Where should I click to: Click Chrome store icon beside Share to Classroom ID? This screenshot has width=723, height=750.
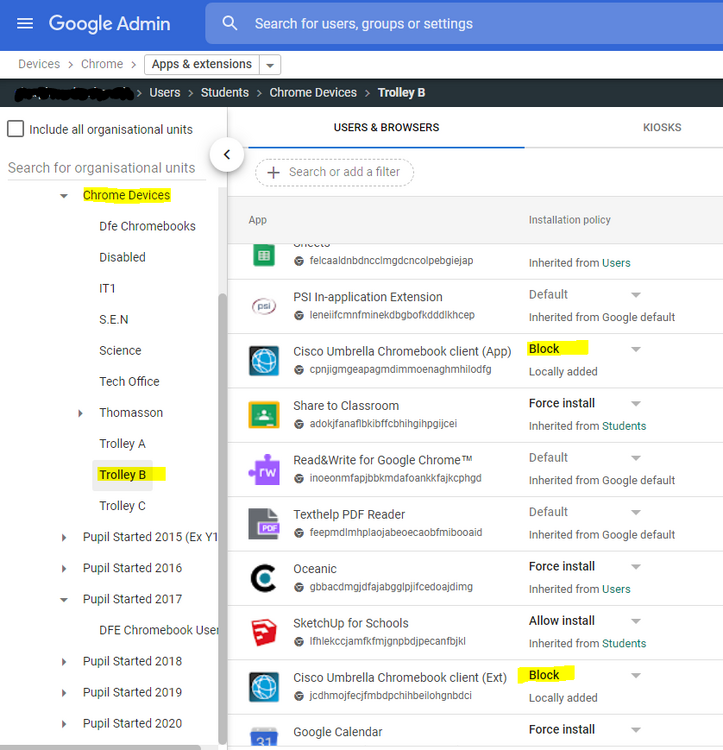point(299,424)
